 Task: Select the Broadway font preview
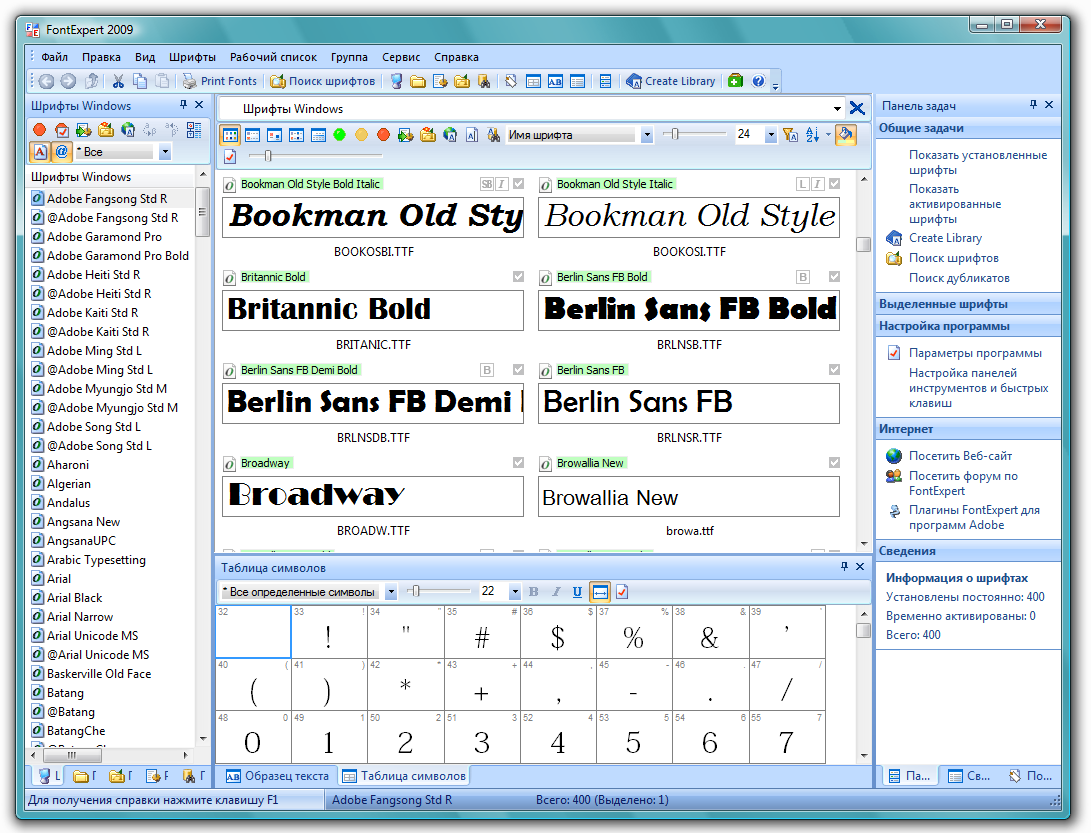coord(373,496)
